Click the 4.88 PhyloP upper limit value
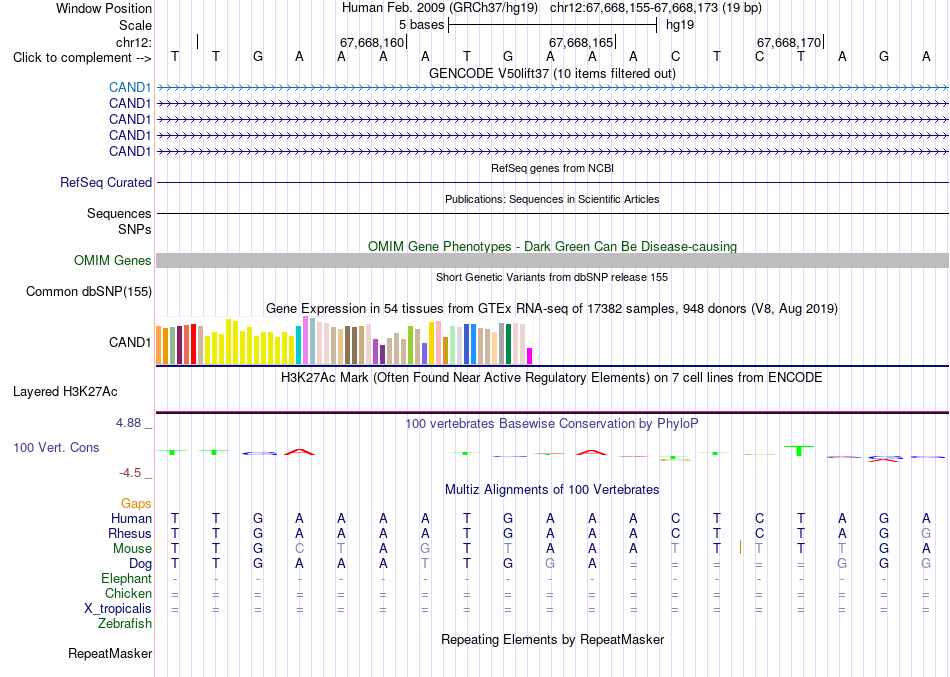This screenshot has height=677, width=950. coord(128,423)
